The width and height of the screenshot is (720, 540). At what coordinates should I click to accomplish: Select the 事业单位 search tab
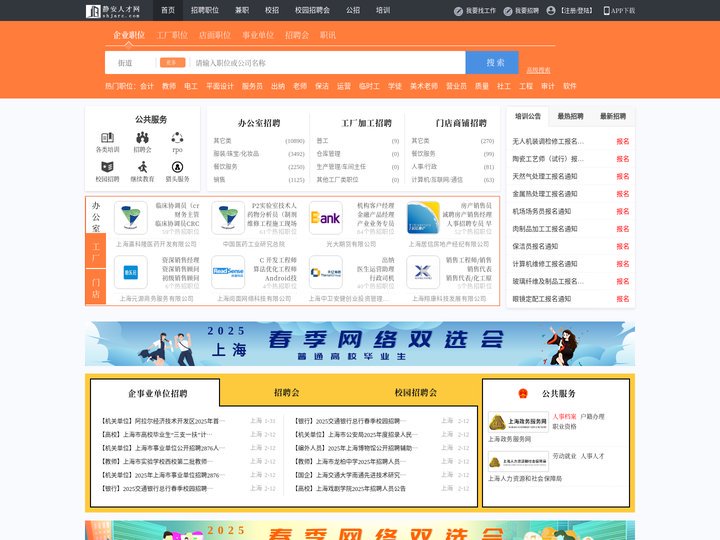click(258, 35)
